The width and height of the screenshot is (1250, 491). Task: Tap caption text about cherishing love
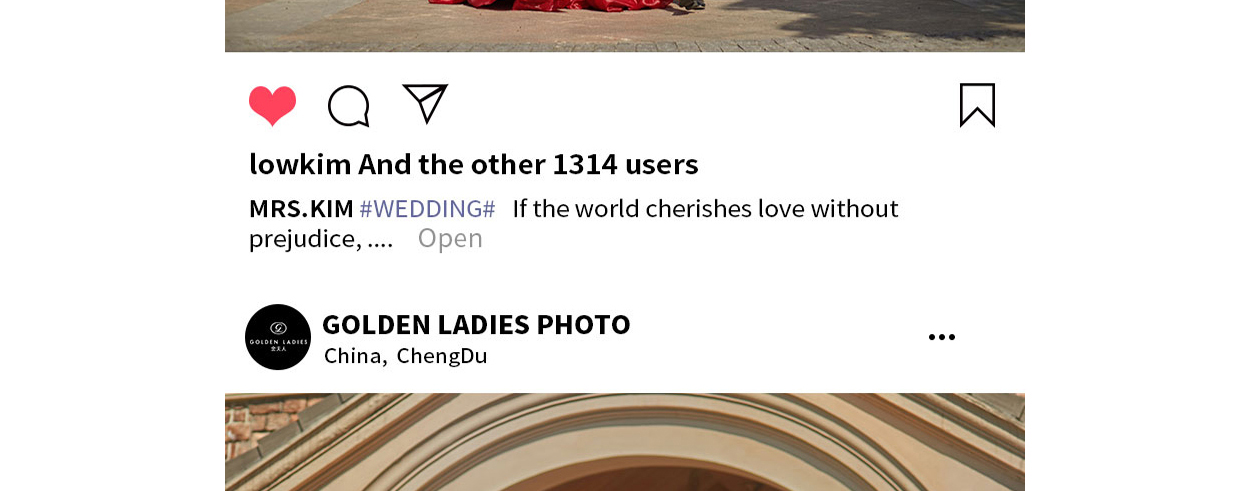click(x=705, y=209)
